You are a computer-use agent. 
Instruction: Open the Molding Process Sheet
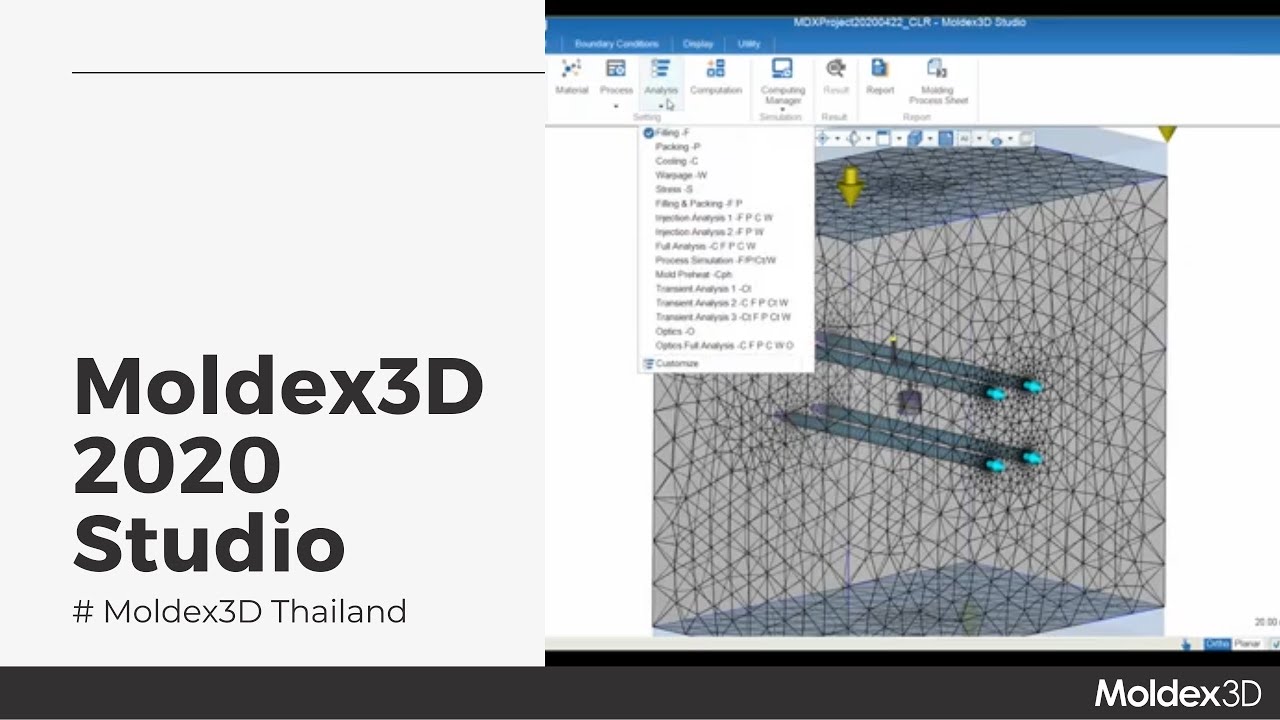[x=937, y=81]
